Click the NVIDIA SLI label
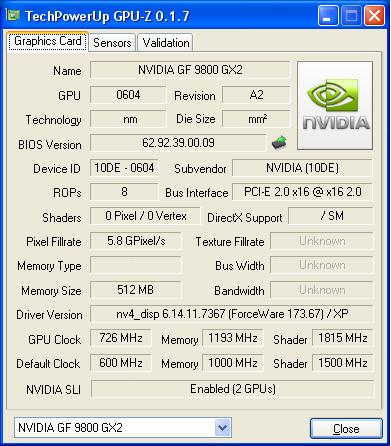 tap(53, 390)
